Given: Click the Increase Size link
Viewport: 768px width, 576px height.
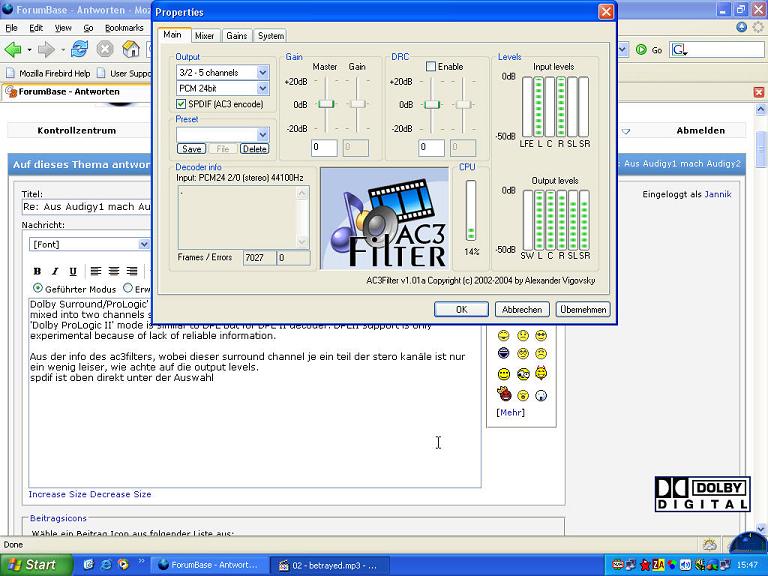Looking at the screenshot, I should (x=58, y=494).
